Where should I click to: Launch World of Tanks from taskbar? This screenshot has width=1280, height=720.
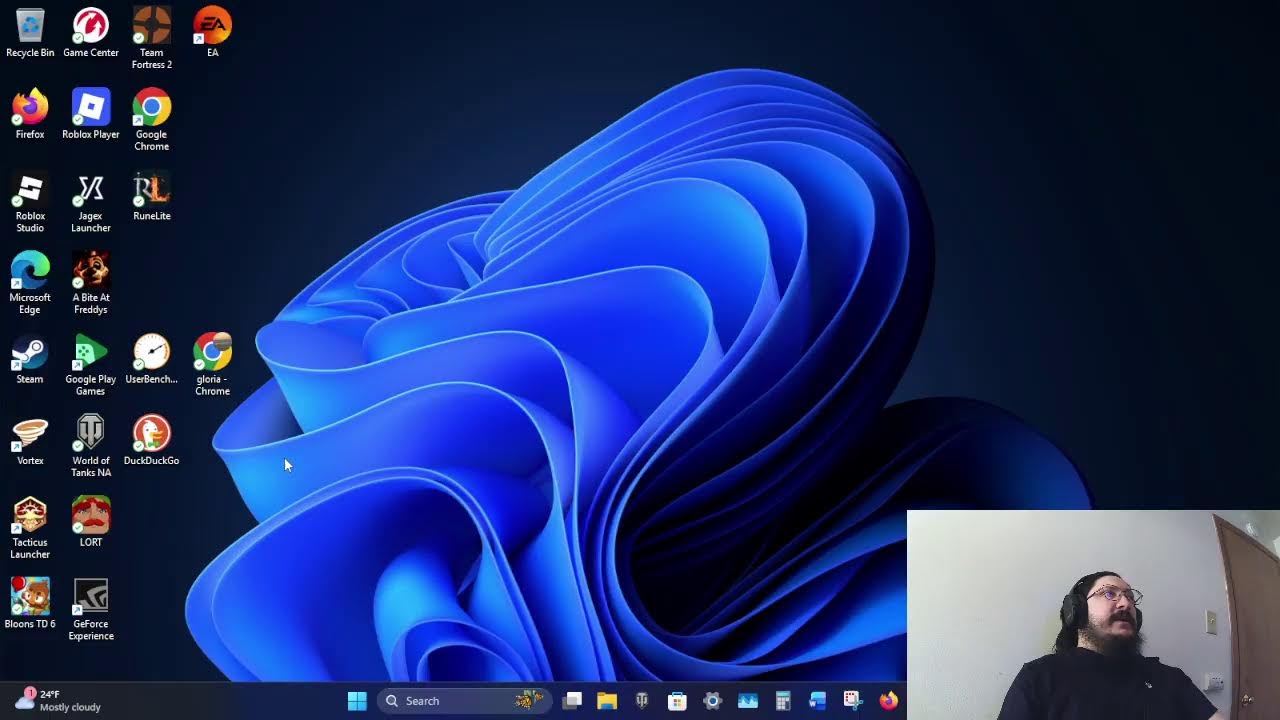(642, 701)
